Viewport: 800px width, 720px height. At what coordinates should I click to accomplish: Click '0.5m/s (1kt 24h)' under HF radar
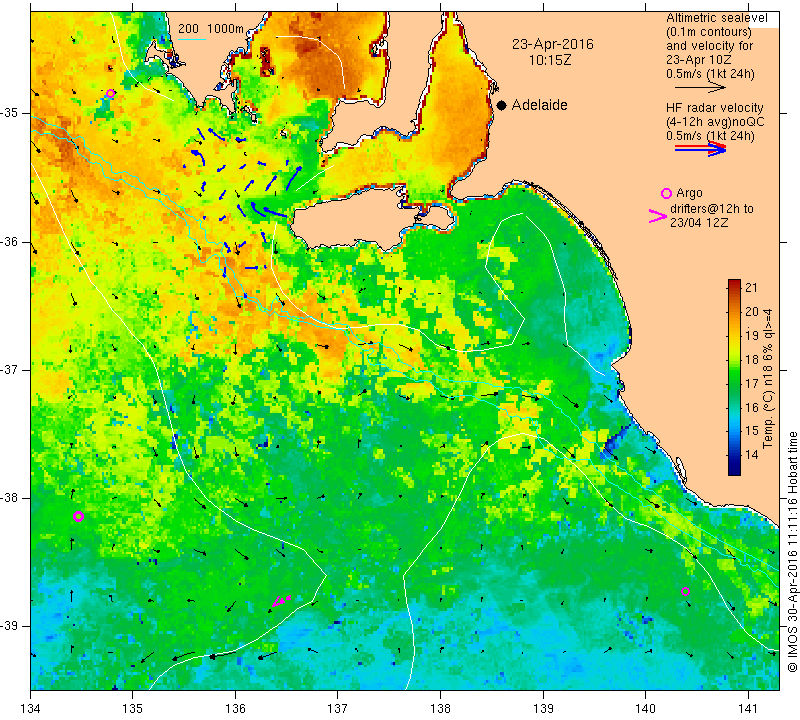pos(710,136)
